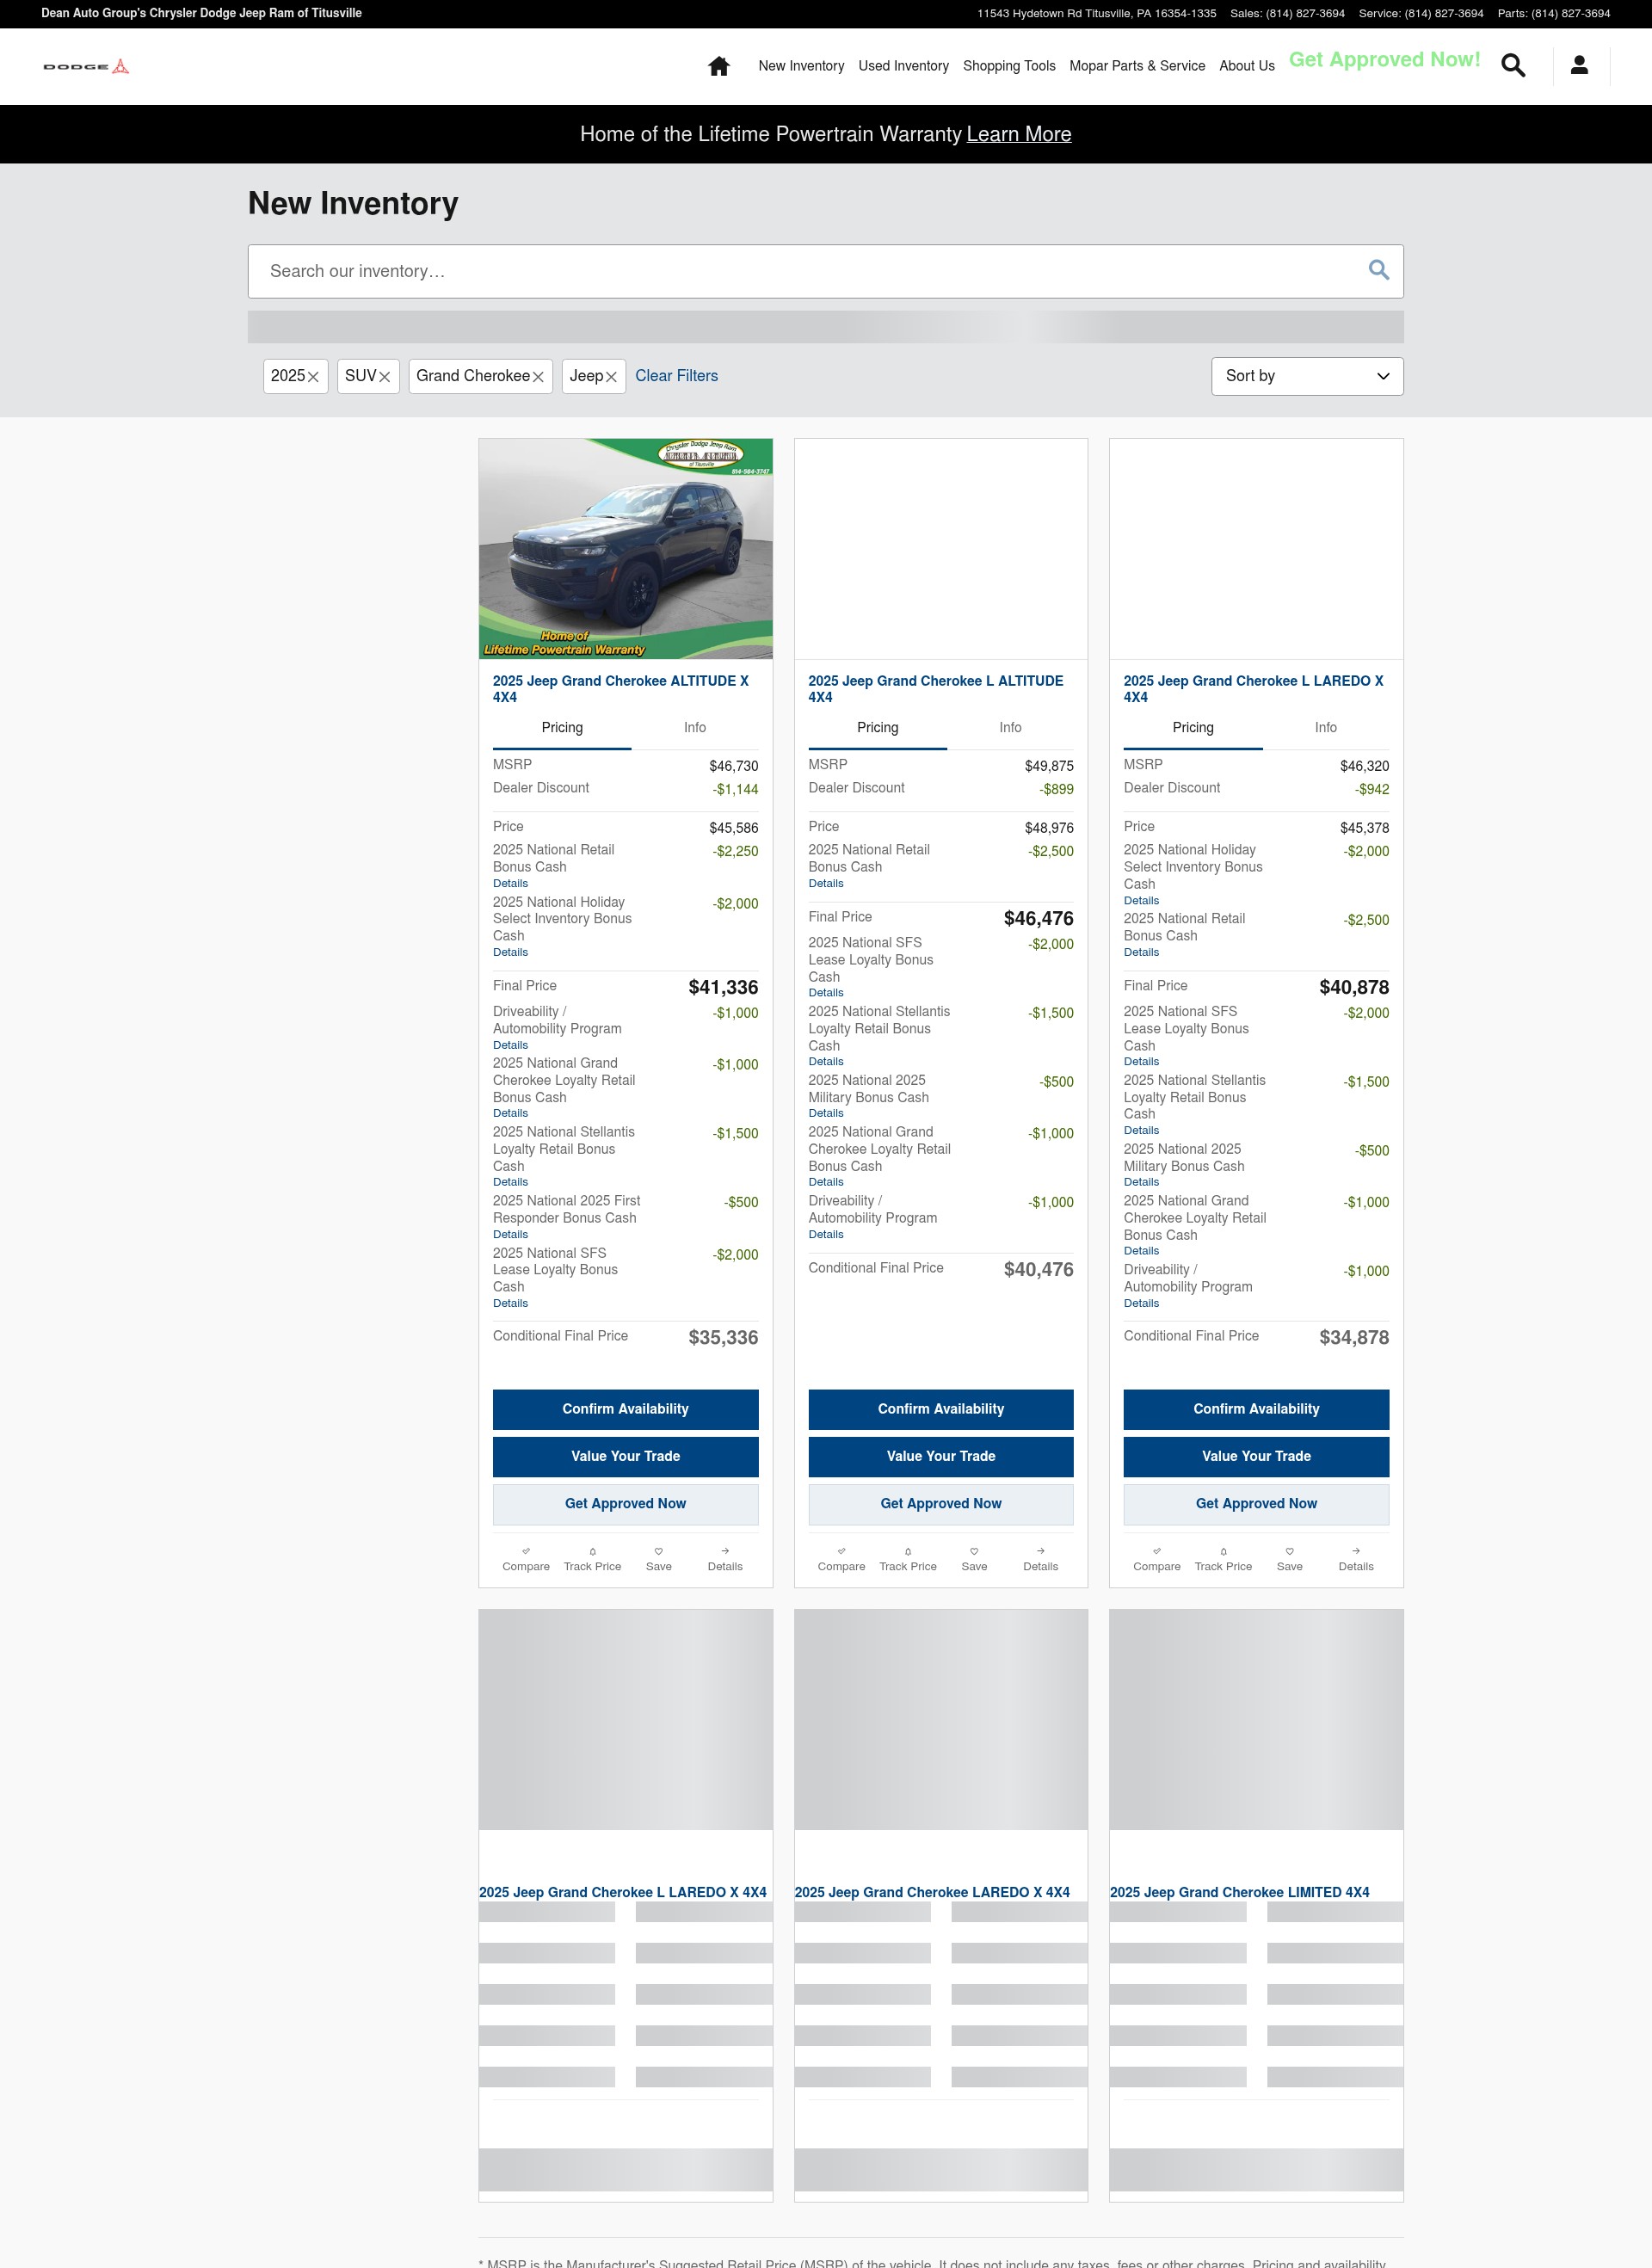Image resolution: width=1652 pixels, height=2268 pixels.
Task: Follow the Learn More warranty link
Action: click(1018, 134)
